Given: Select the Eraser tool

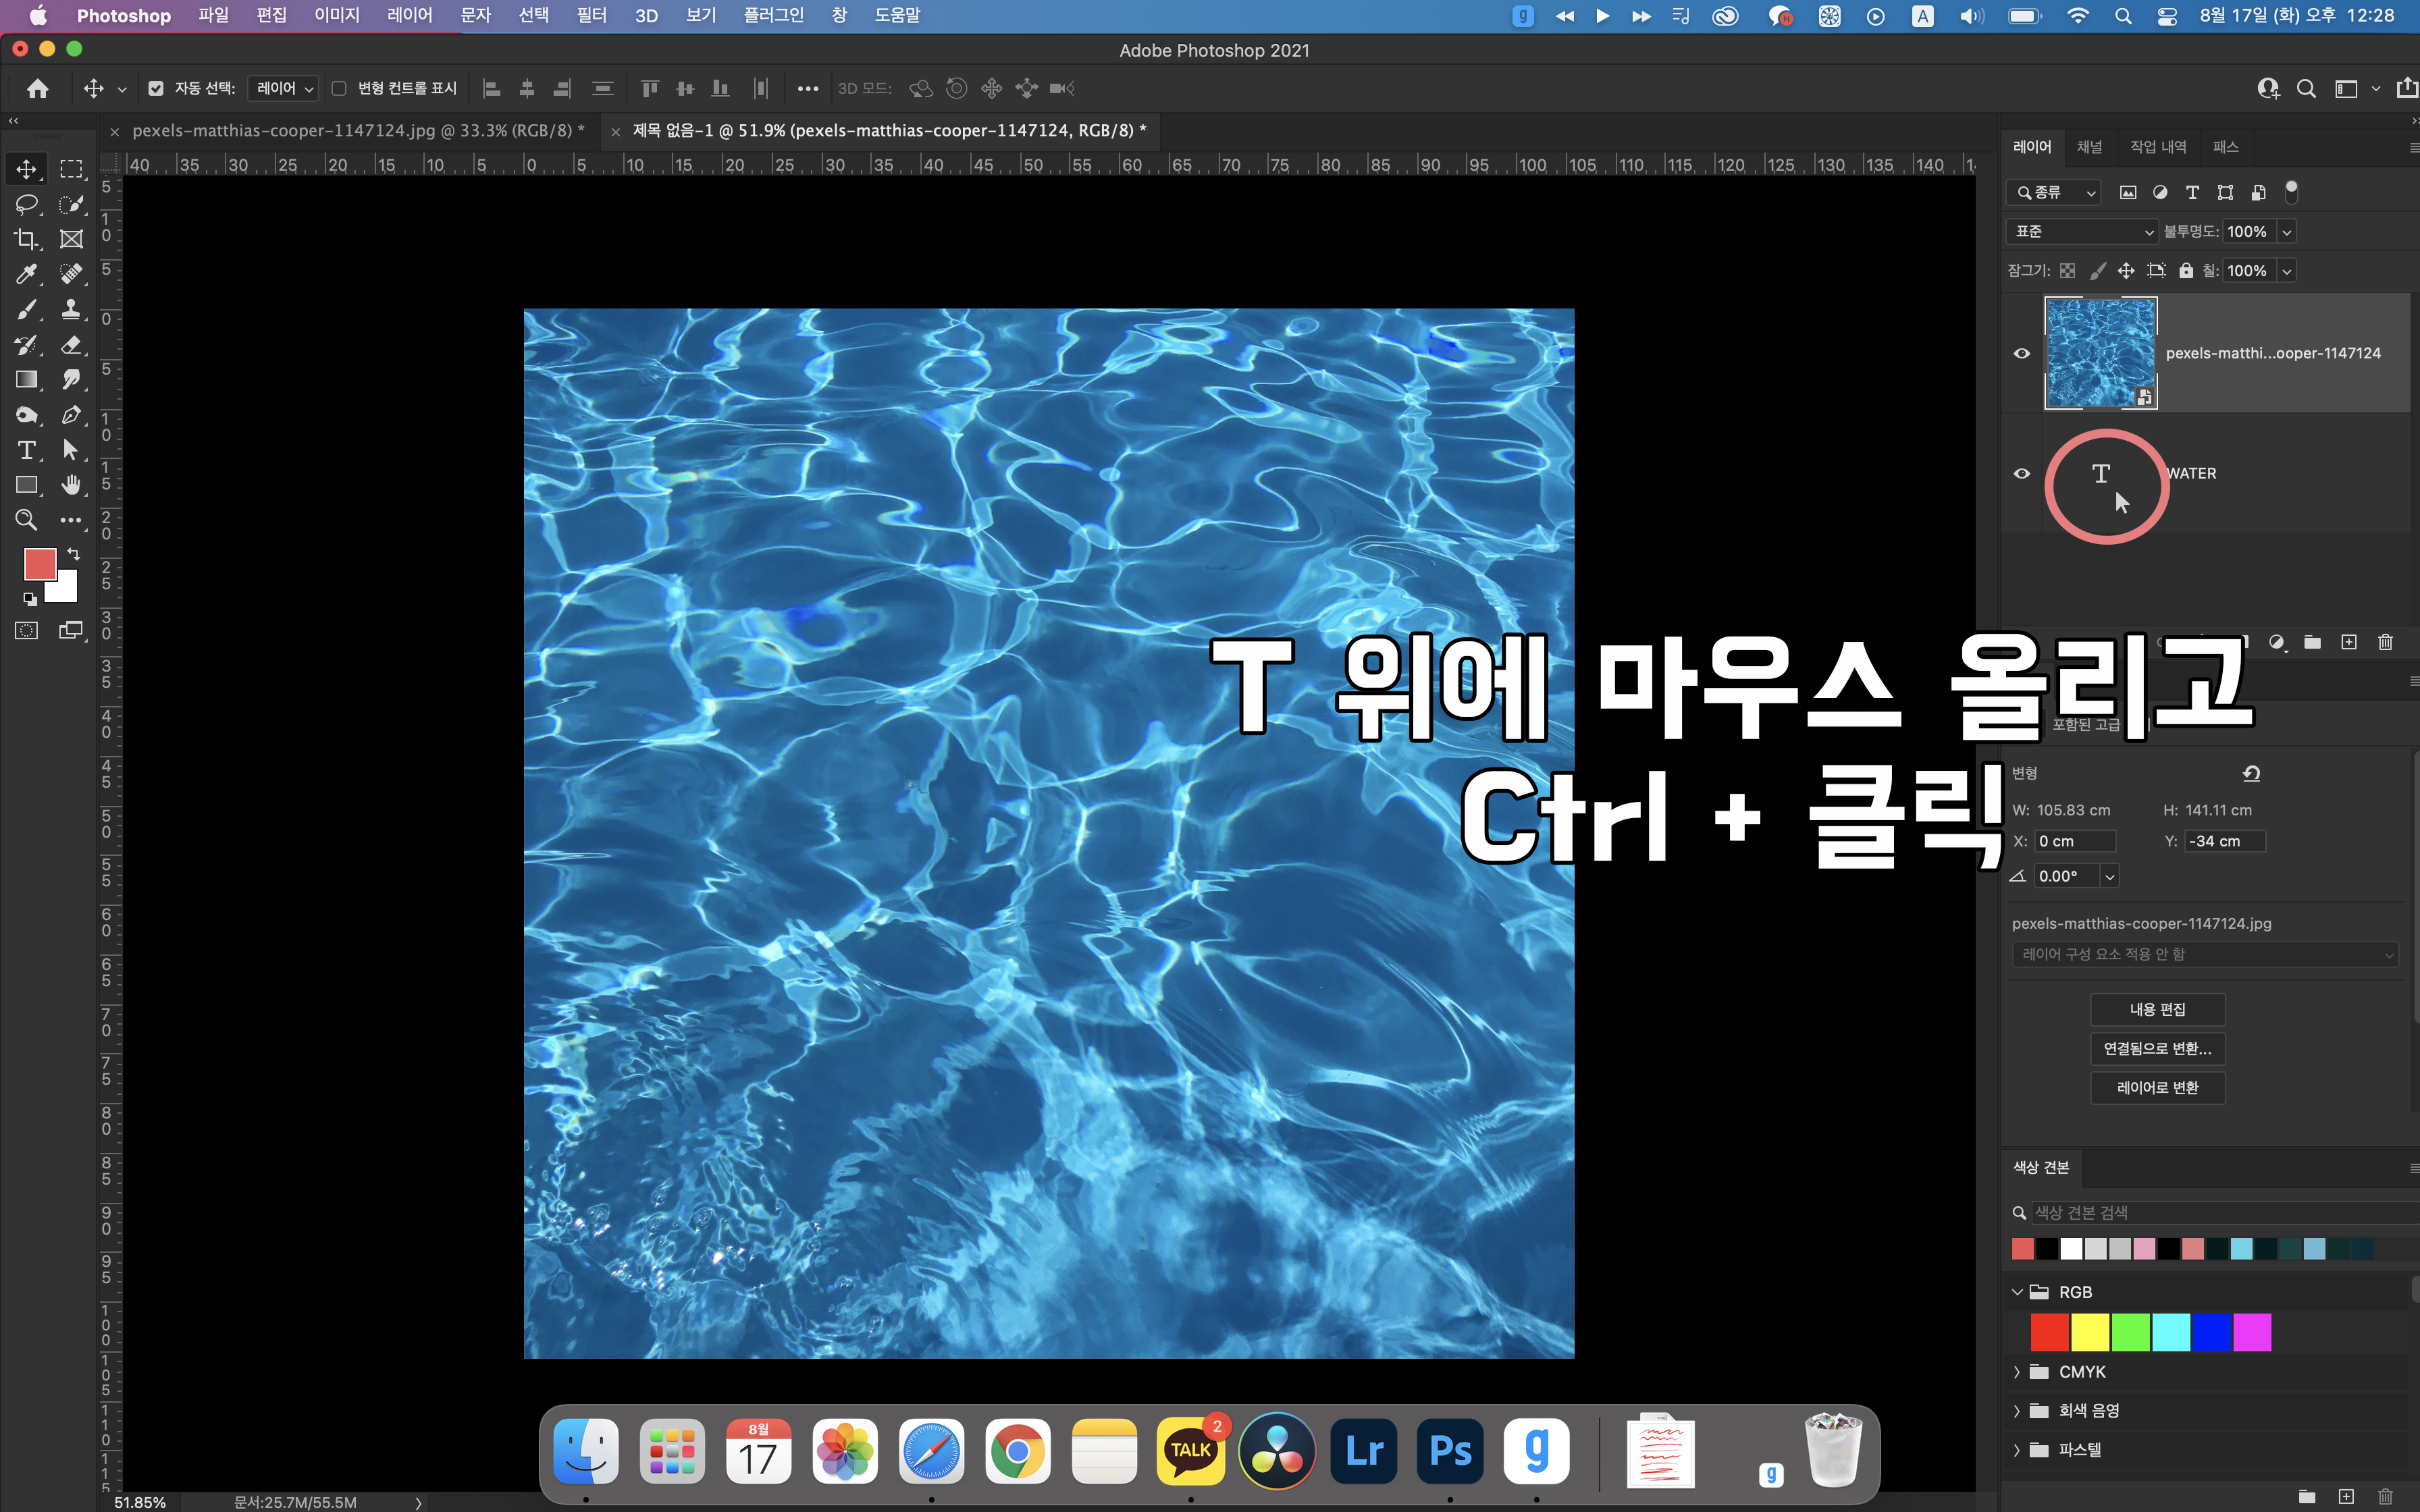Looking at the screenshot, I should 71,345.
